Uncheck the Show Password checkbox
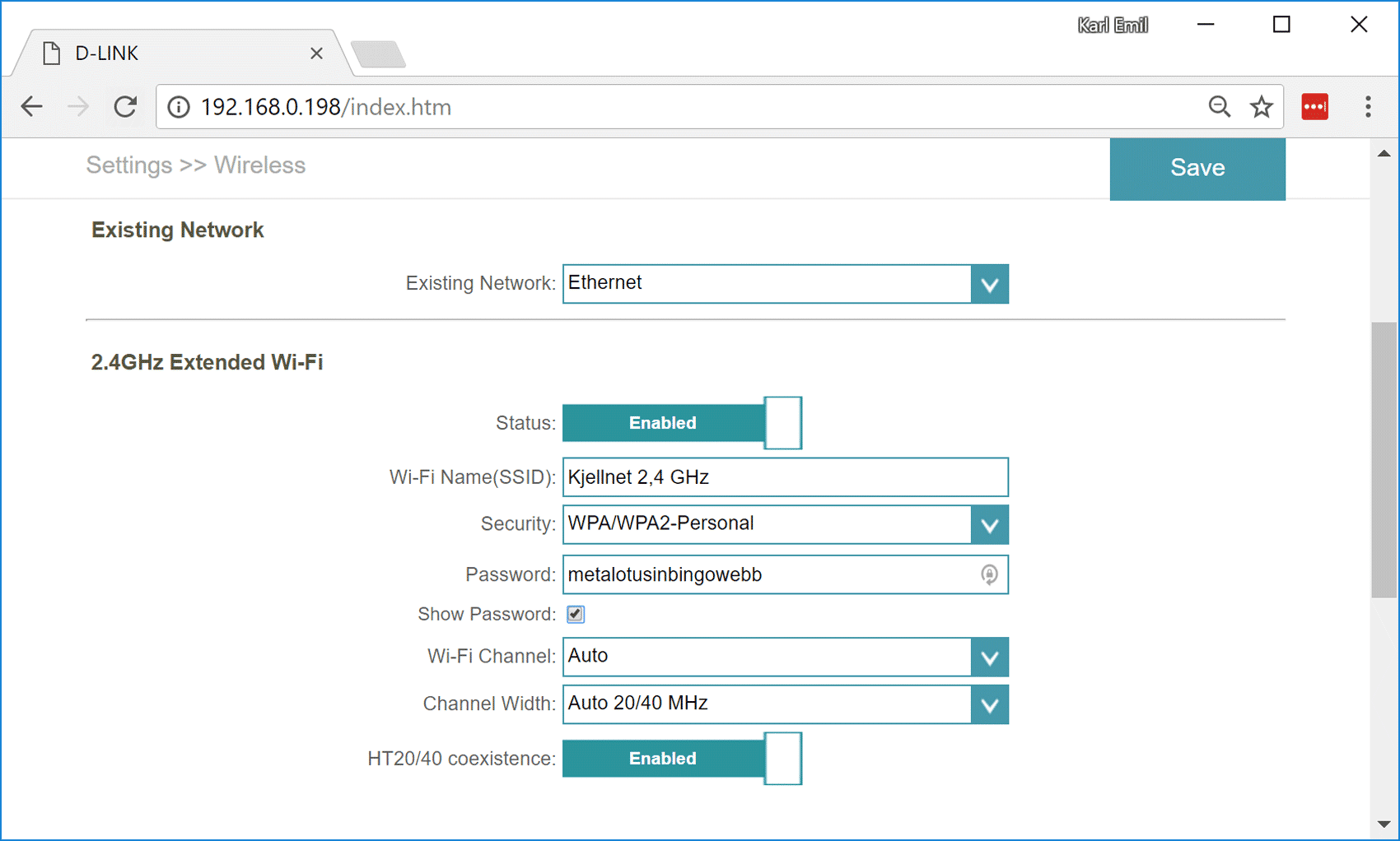 pyautogui.click(x=576, y=614)
